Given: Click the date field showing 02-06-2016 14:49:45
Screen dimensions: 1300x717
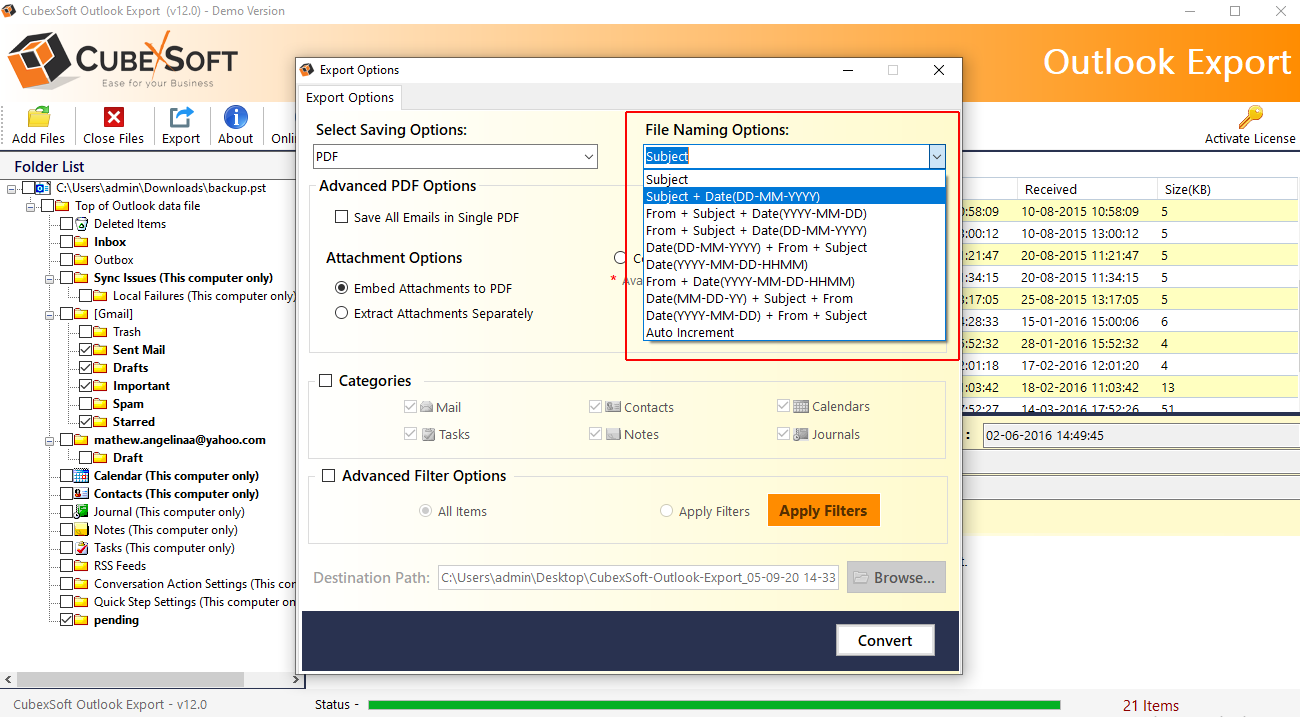Looking at the screenshot, I should coord(1140,435).
